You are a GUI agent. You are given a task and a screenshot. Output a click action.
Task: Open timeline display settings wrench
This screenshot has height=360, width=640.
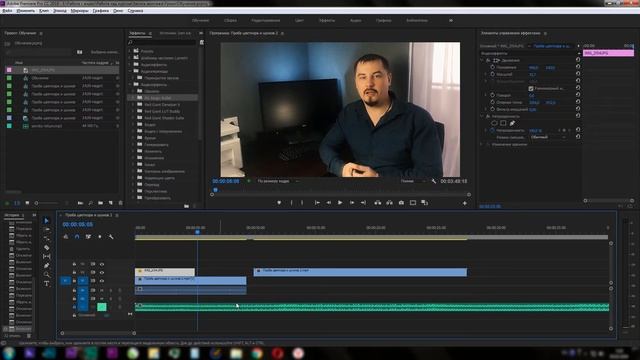(x=111, y=237)
